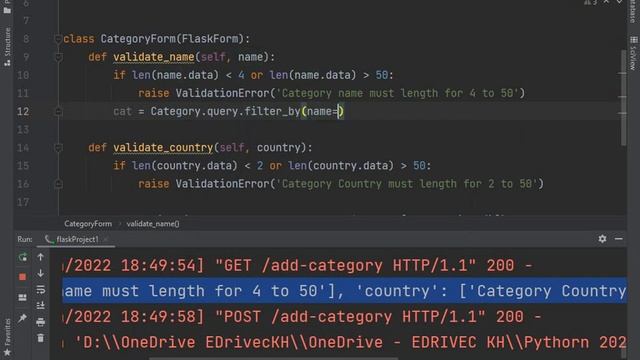
Task: Click the validate_country method name
Action: pyautogui.click(x=163, y=148)
